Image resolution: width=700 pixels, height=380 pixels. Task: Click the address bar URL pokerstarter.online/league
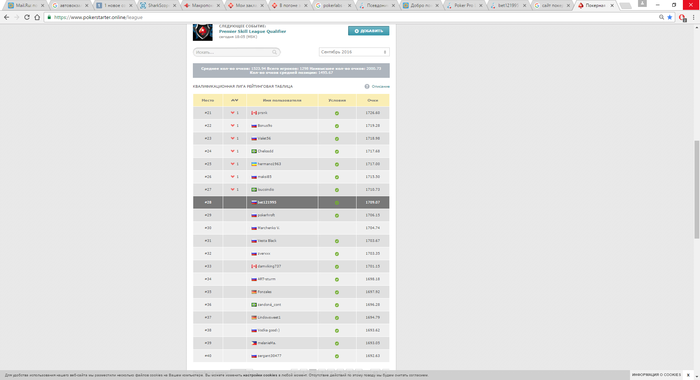click(98, 17)
